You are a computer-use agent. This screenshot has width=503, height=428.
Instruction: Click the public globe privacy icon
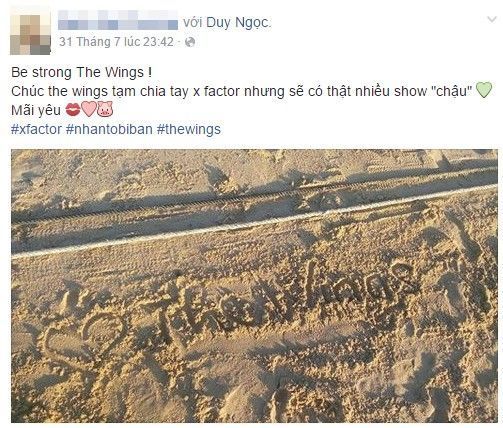point(190,42)
